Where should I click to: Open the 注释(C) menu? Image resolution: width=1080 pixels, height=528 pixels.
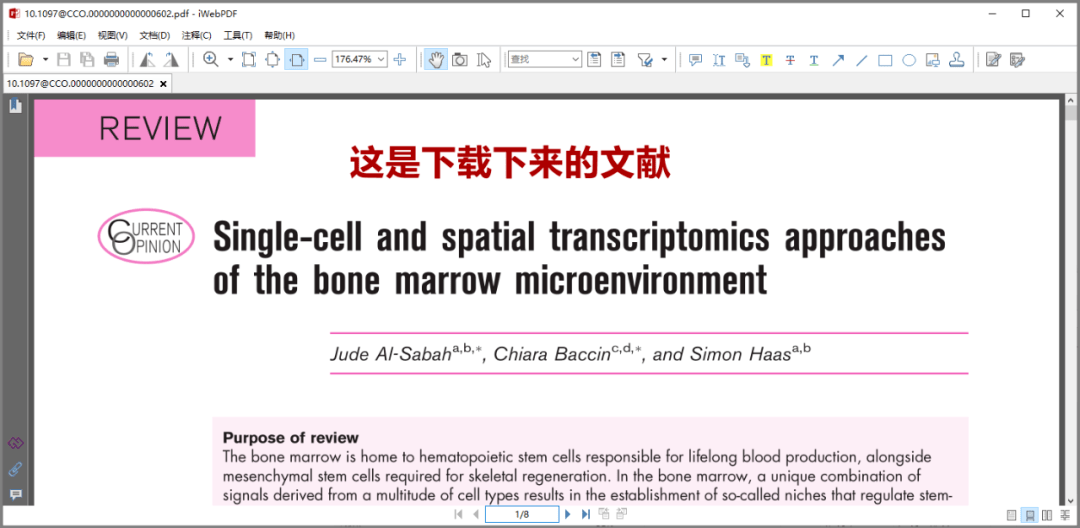coord(196,35)
